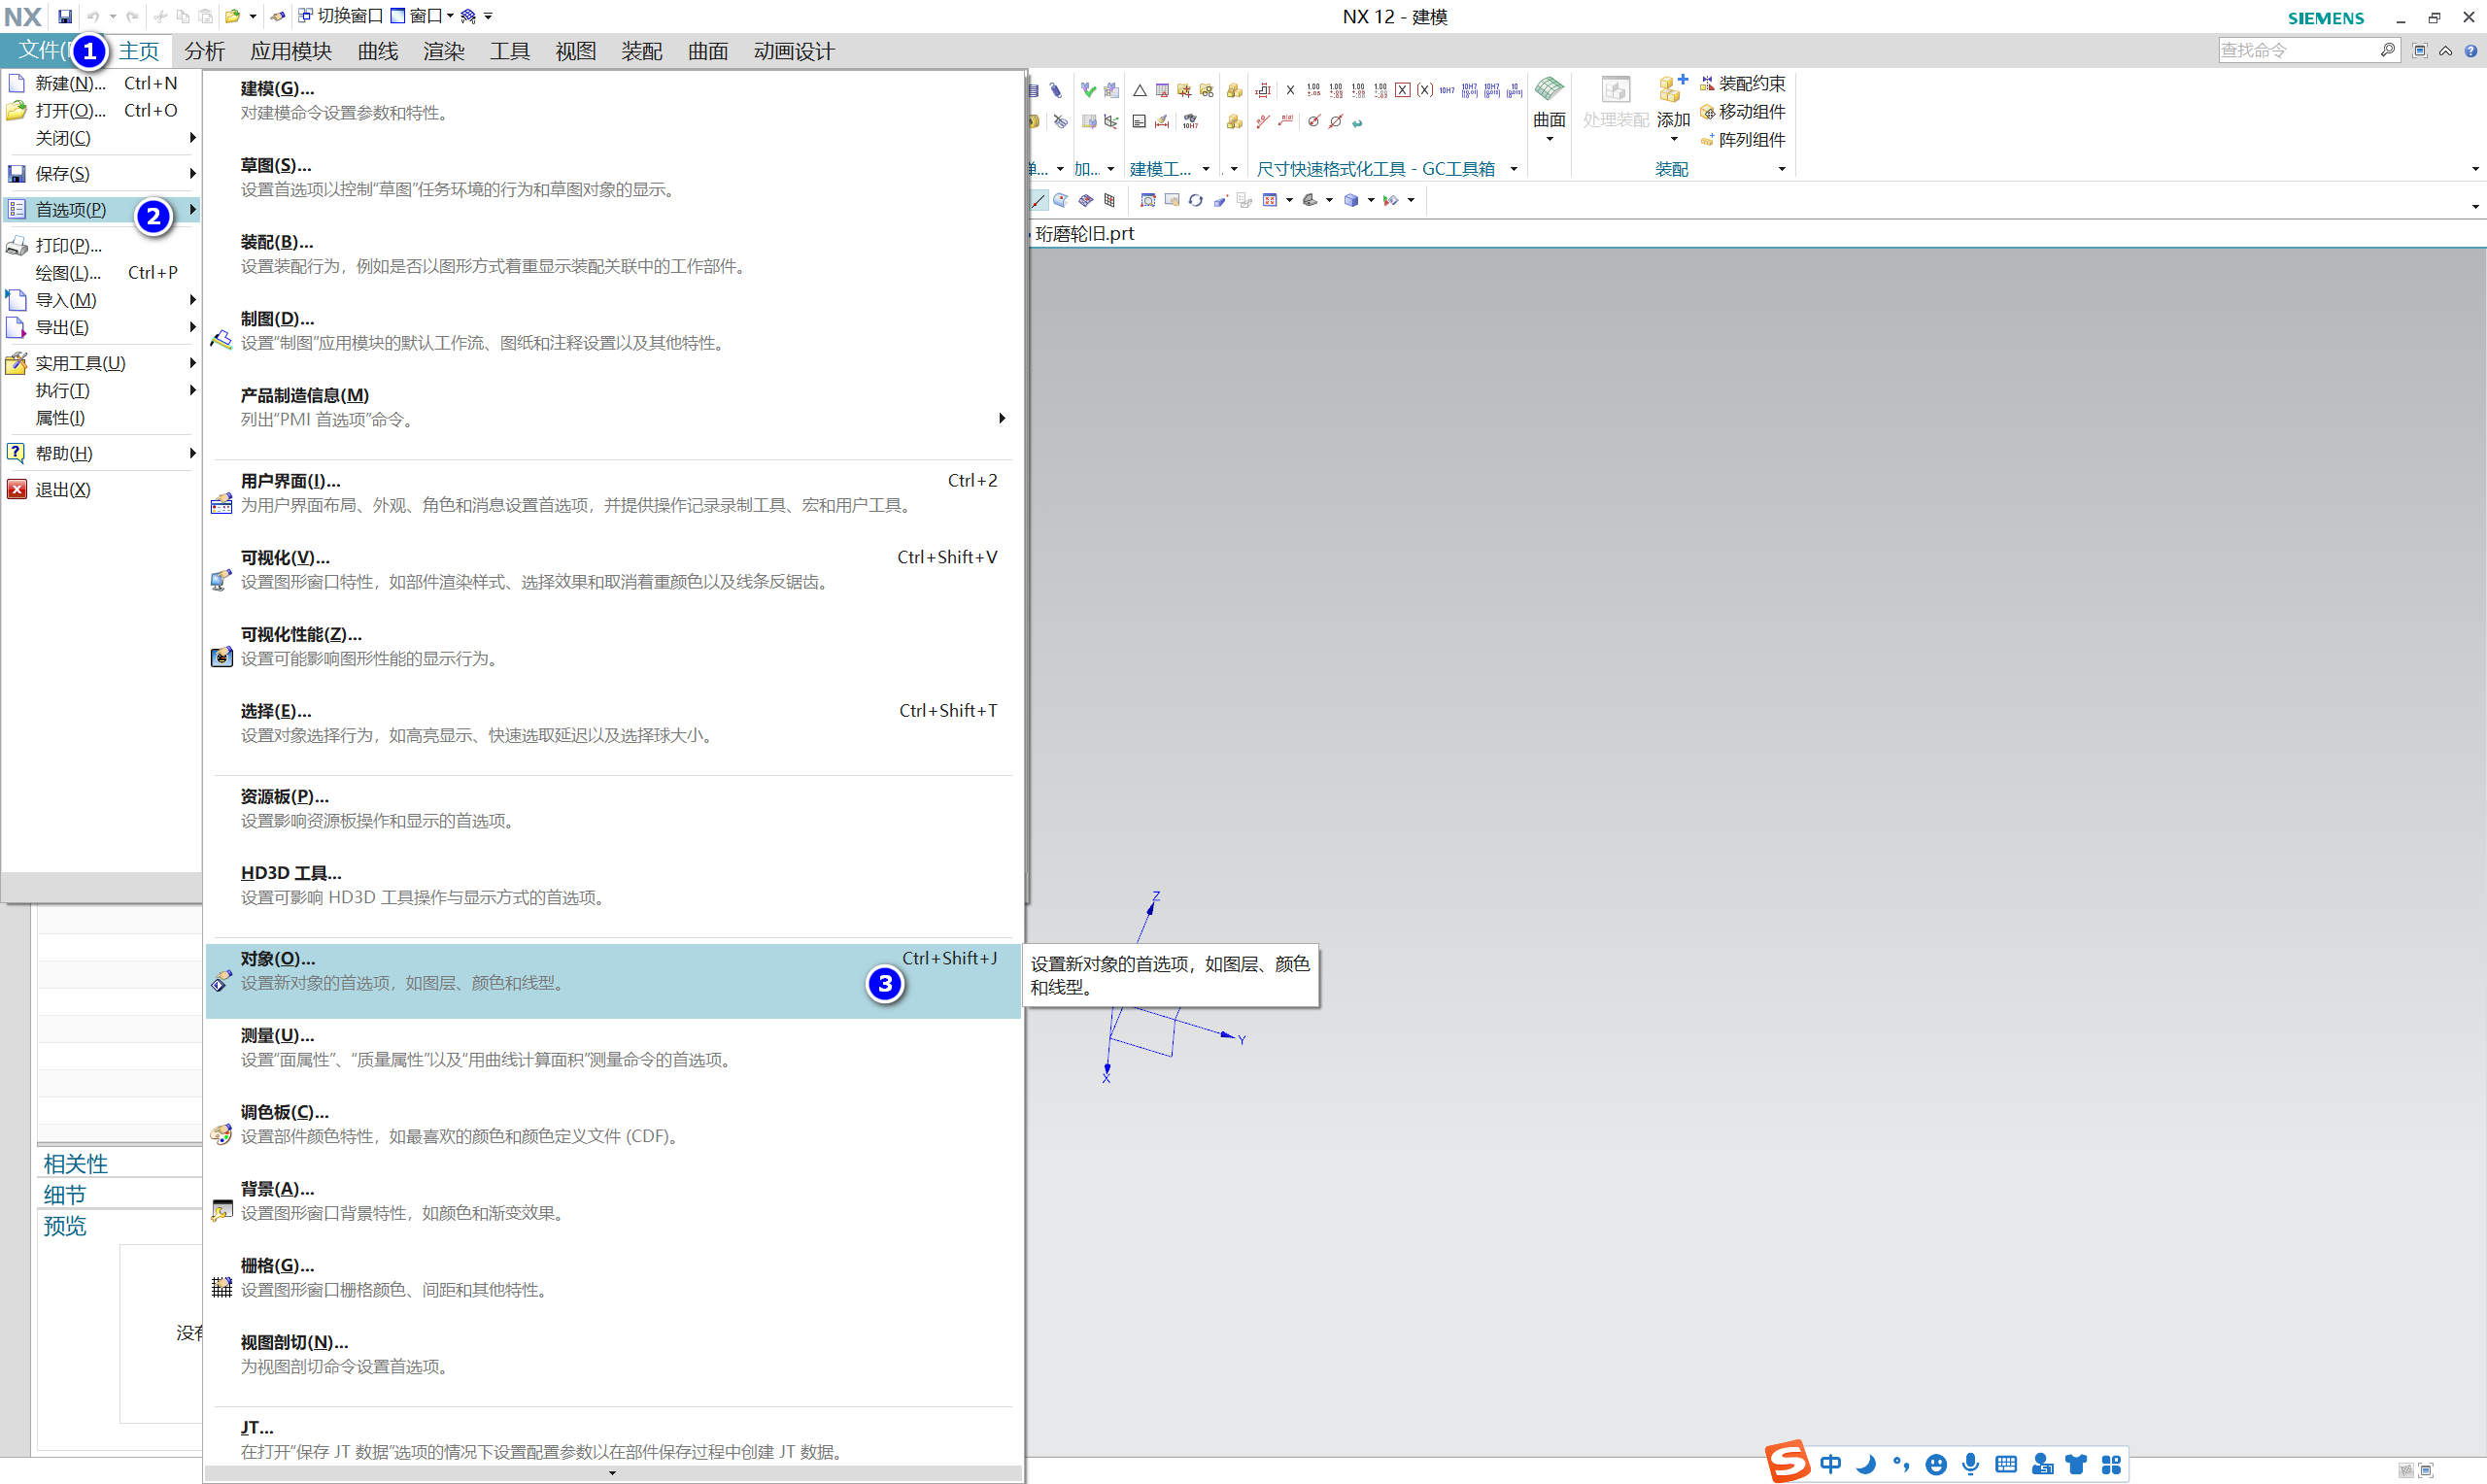Click 装配约束 assembly constraints
2487x1484 pixels.
click(1743, 84)
